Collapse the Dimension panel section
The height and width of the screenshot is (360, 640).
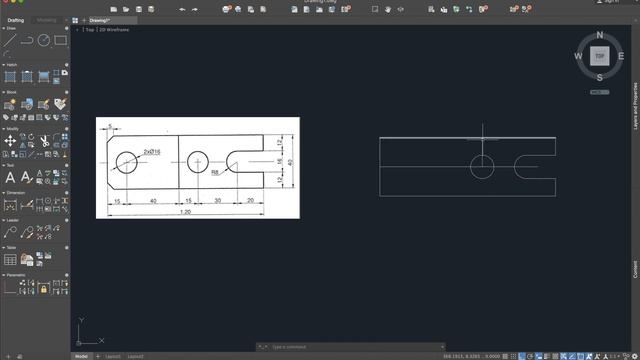[x=4, y=193]
